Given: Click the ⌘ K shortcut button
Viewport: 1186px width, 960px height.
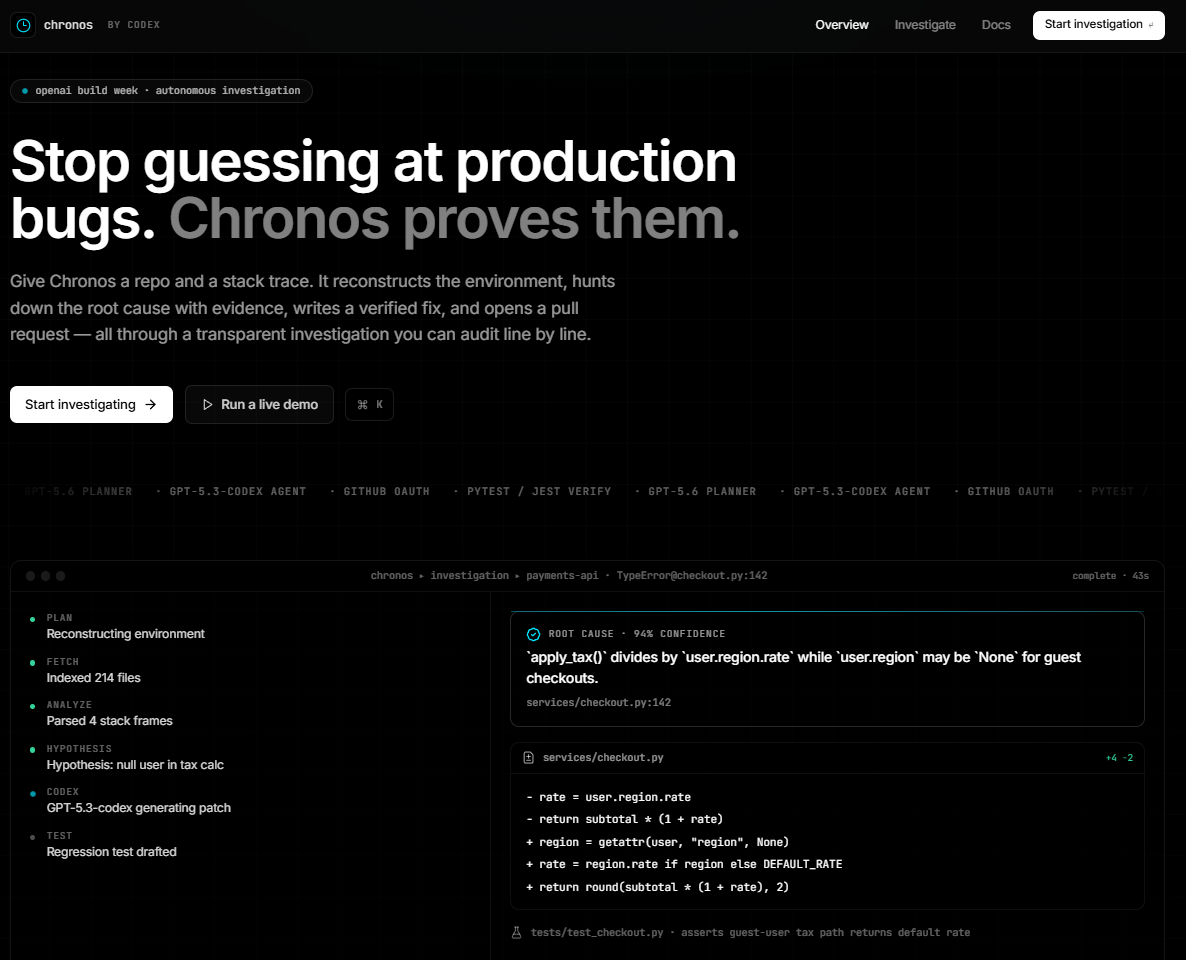Looking at the screenshot, I should pos(369,405).
